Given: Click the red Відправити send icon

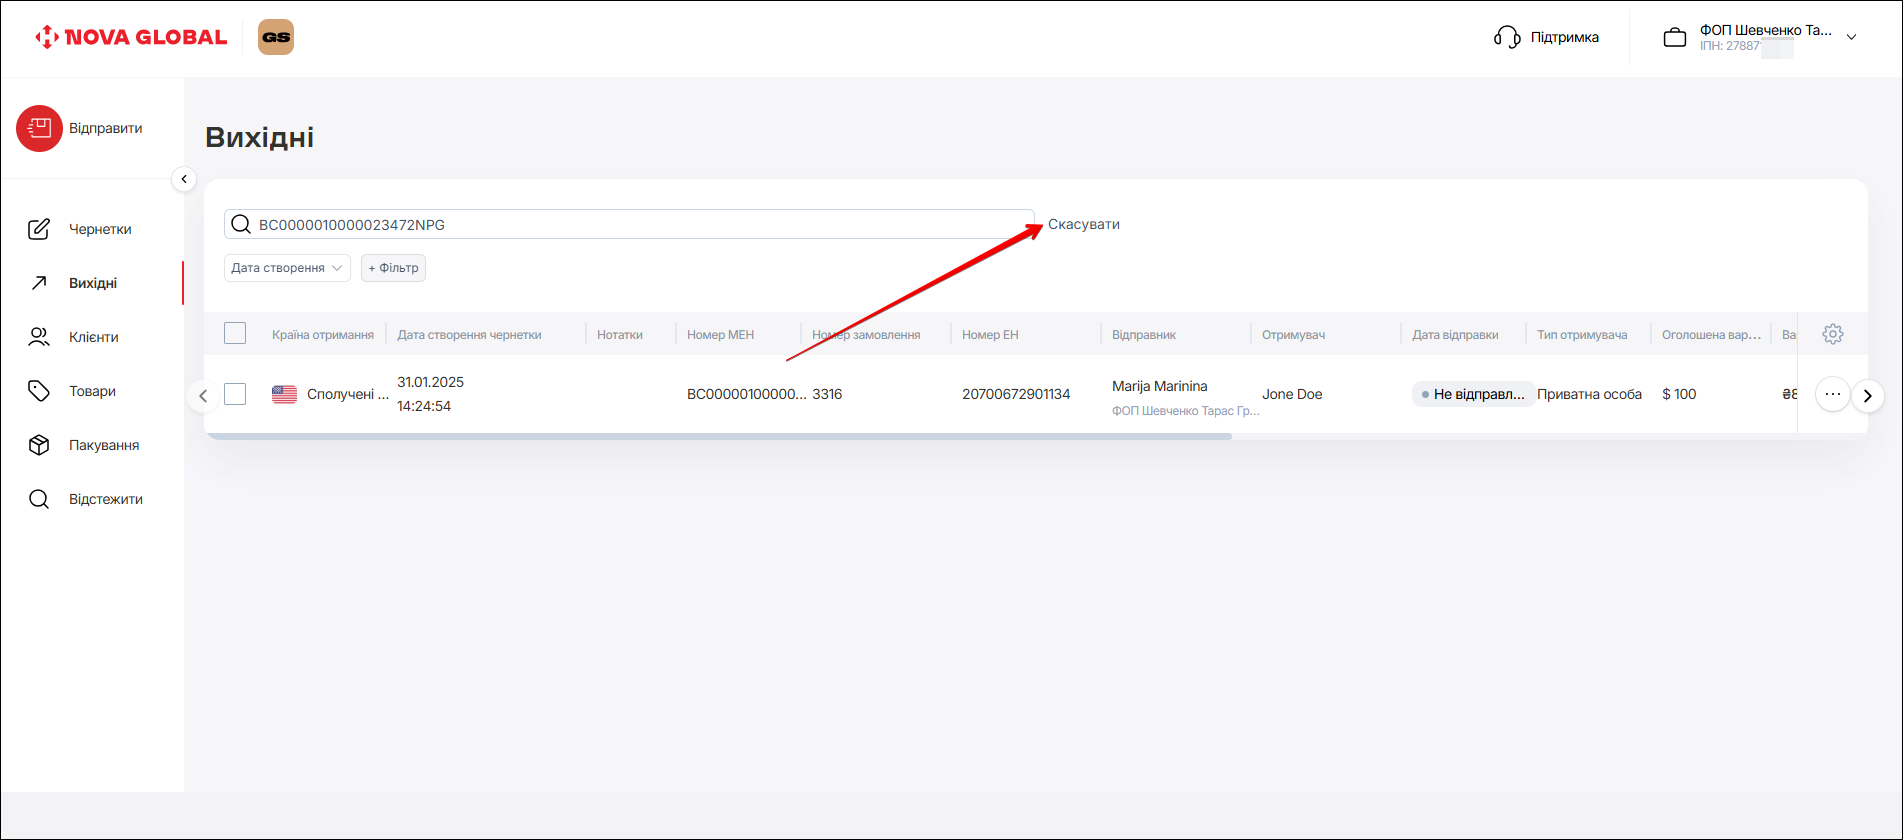Looking at the screenshot, I should (39, 129).
